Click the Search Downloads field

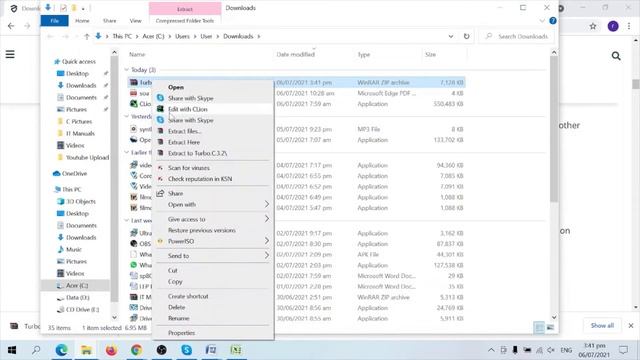pos(516,36)
